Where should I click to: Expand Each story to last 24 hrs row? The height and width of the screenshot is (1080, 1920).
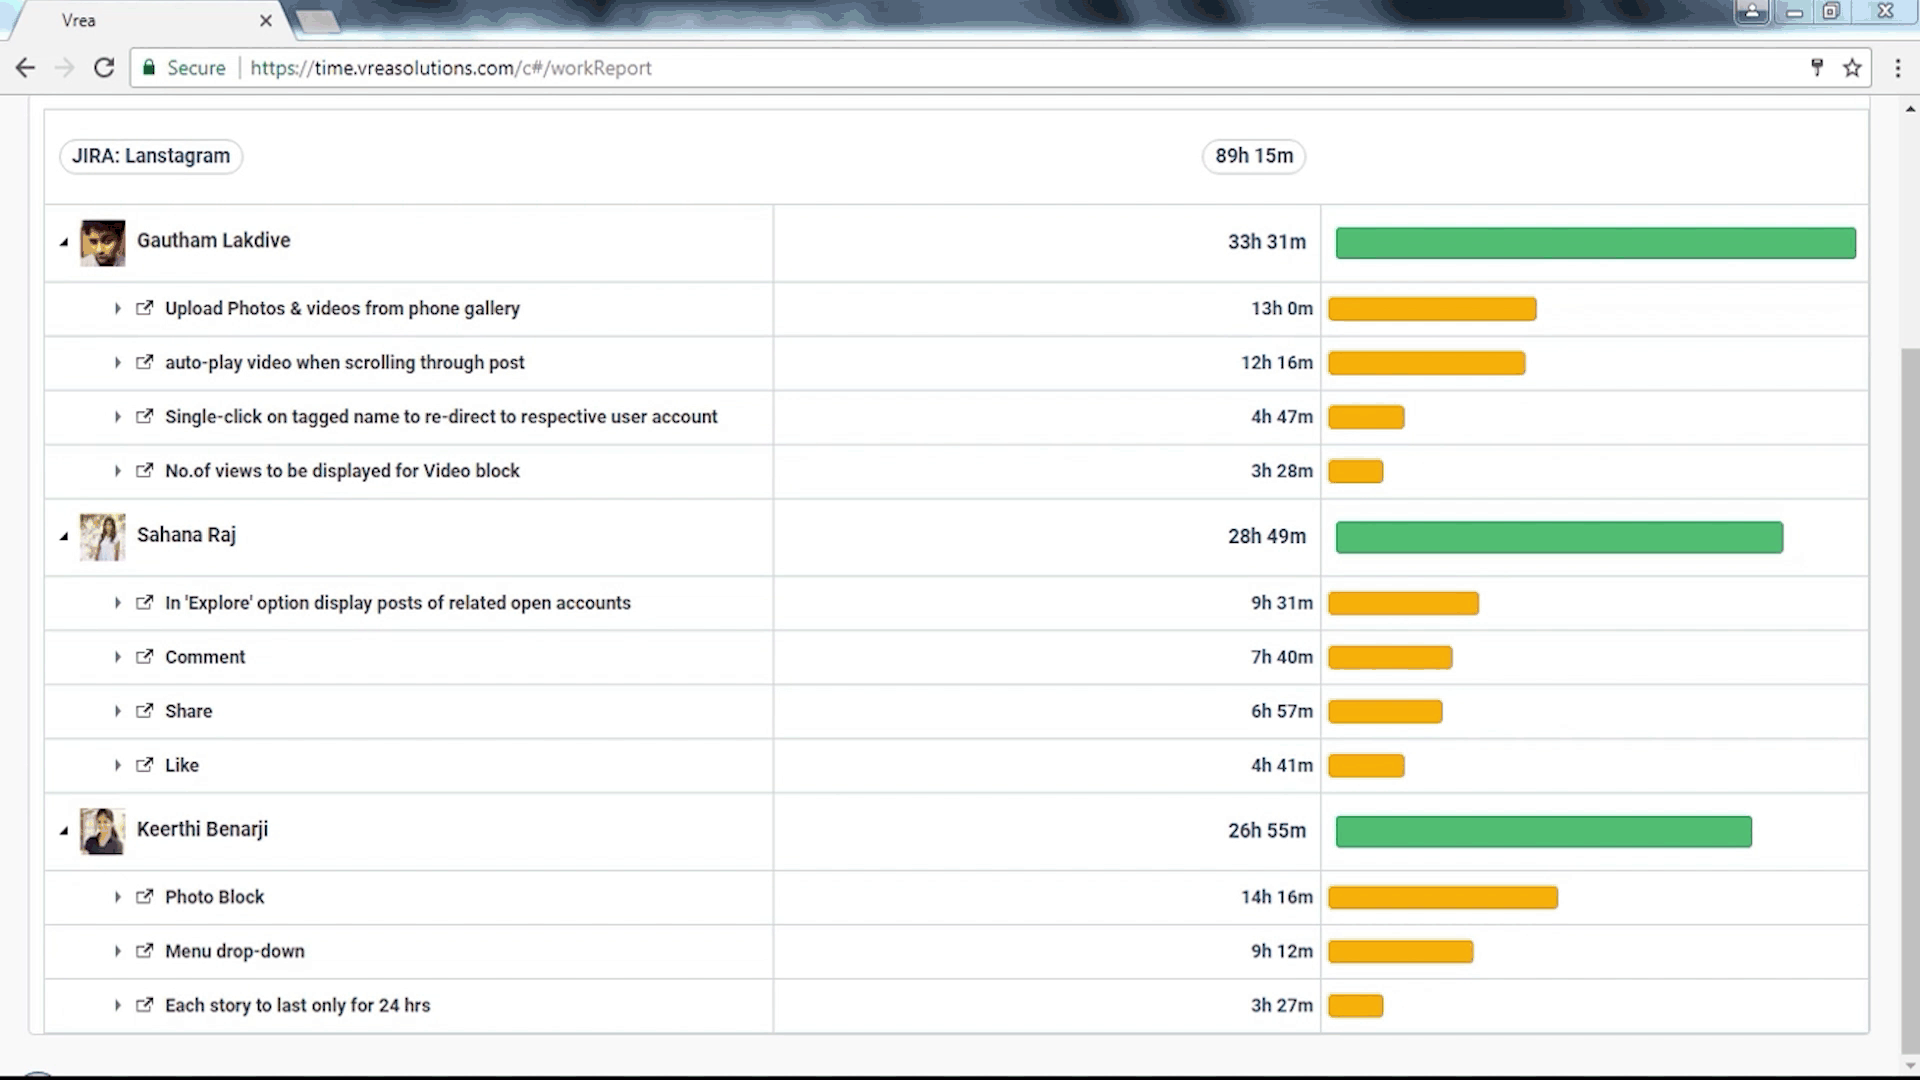point(118,1005)
